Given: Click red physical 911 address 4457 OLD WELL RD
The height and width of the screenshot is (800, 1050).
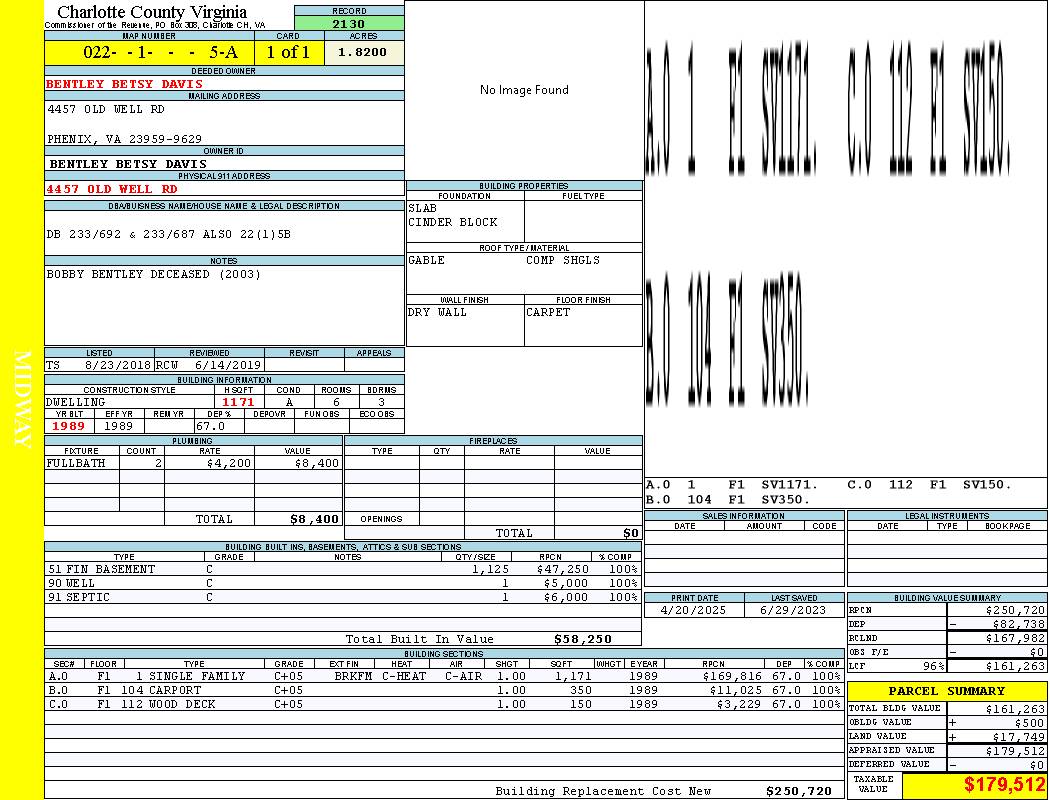Looking at the screenshot, I should (x=112, y=189).
